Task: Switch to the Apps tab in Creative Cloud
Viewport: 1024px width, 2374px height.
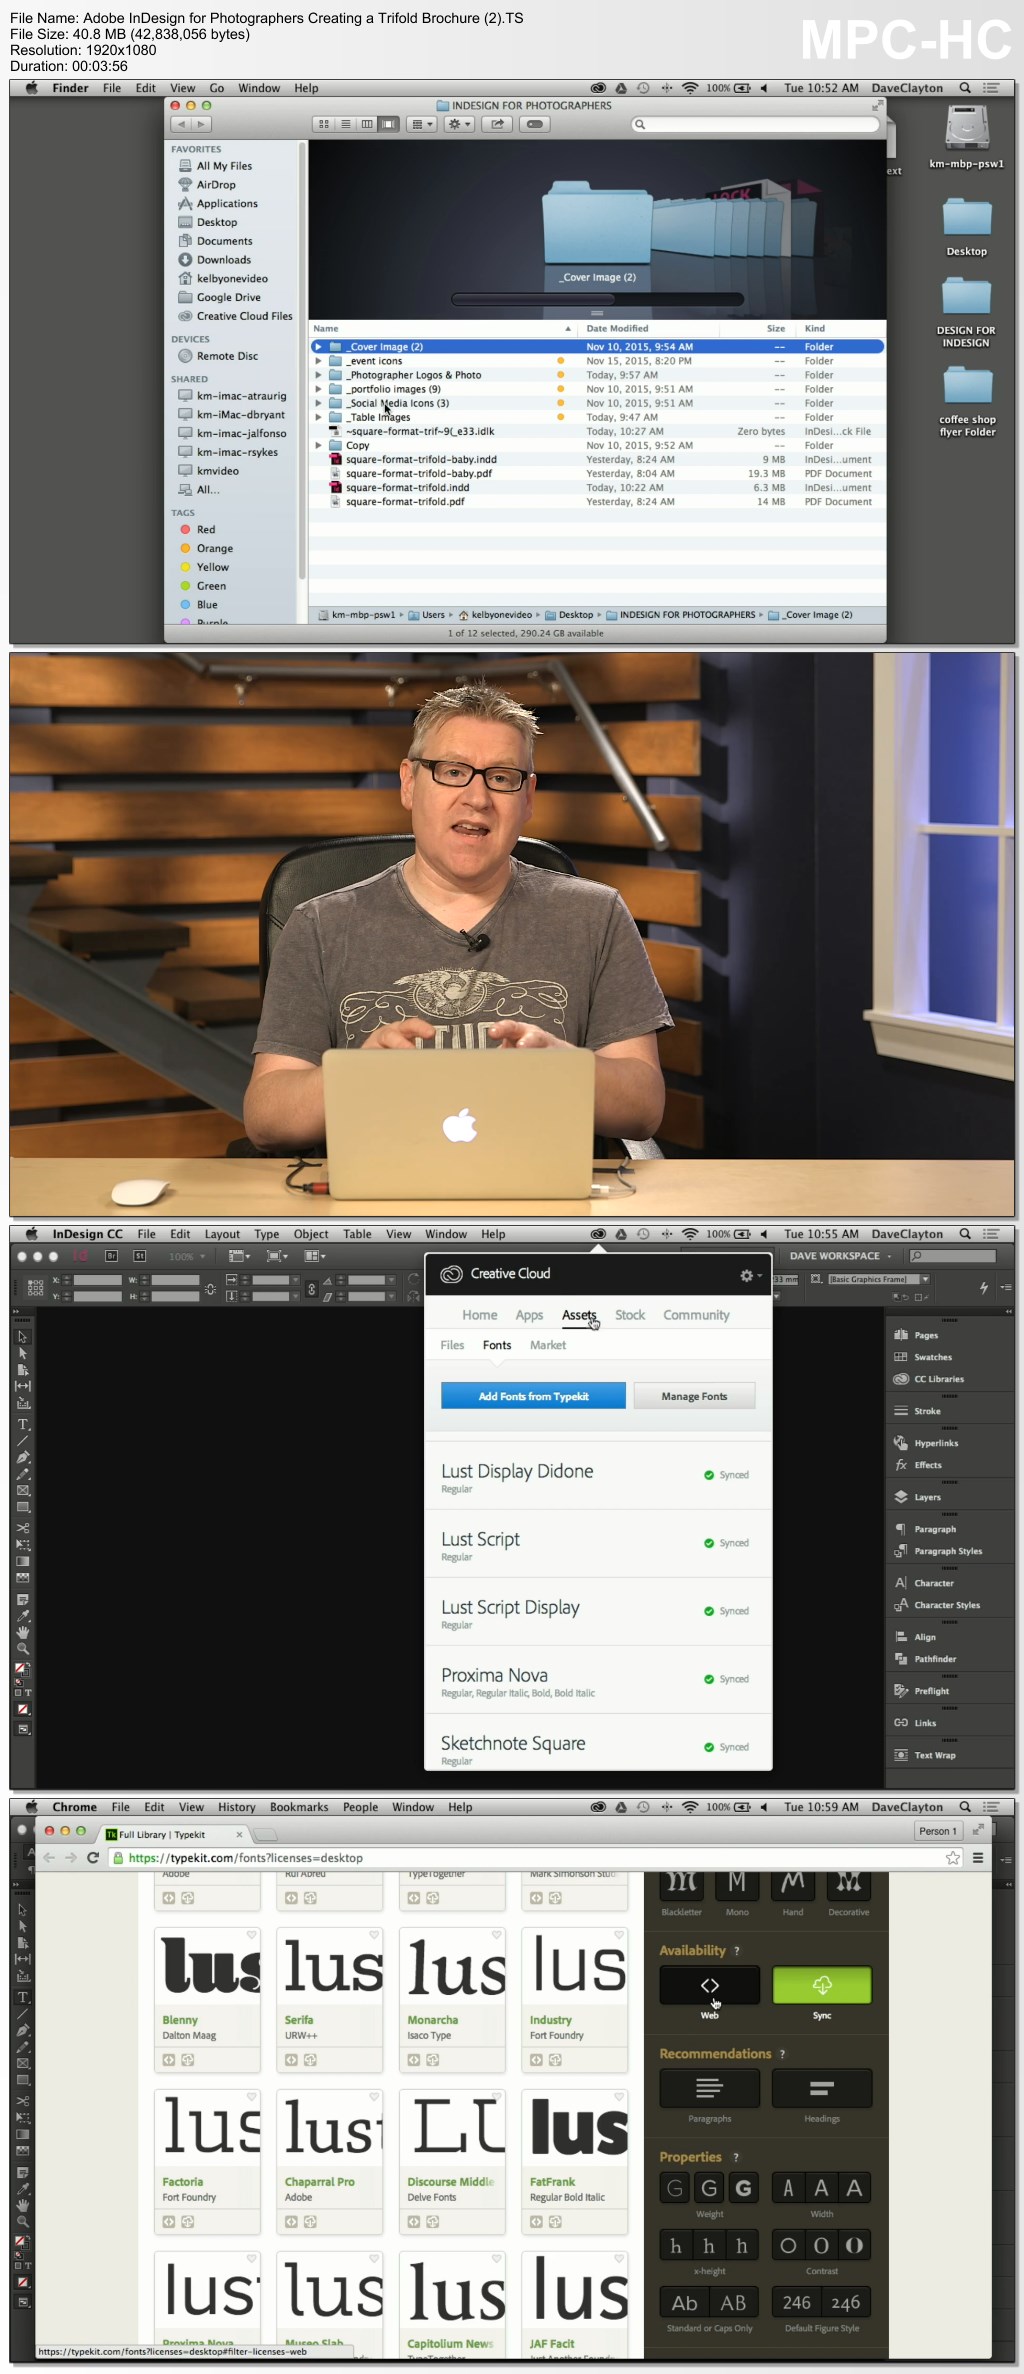Action: point(529,1315)
